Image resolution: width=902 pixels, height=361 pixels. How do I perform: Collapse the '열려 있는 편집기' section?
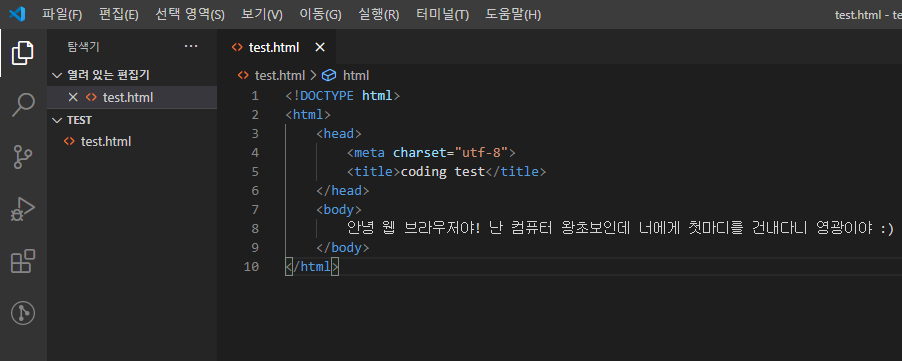56,75
